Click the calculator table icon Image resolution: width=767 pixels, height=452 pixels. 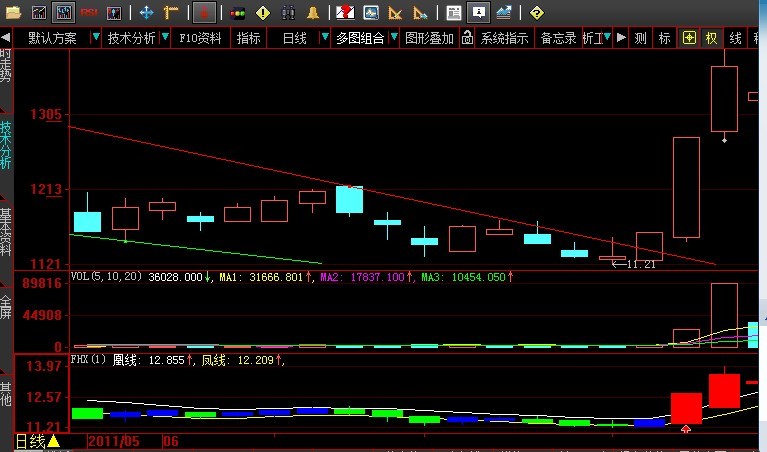pos(453,13)
